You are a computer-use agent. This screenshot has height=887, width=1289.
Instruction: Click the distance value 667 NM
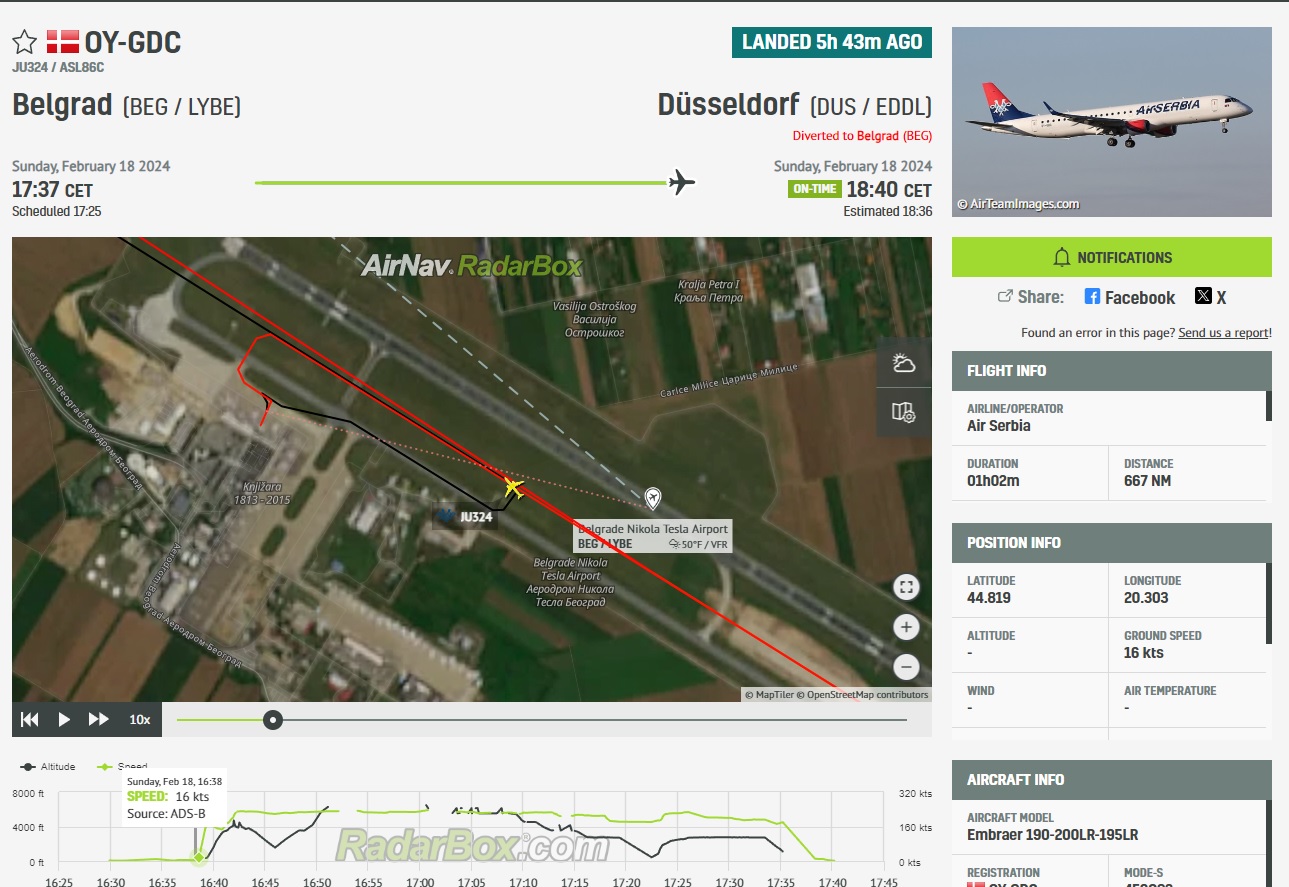pos(1147,481)
